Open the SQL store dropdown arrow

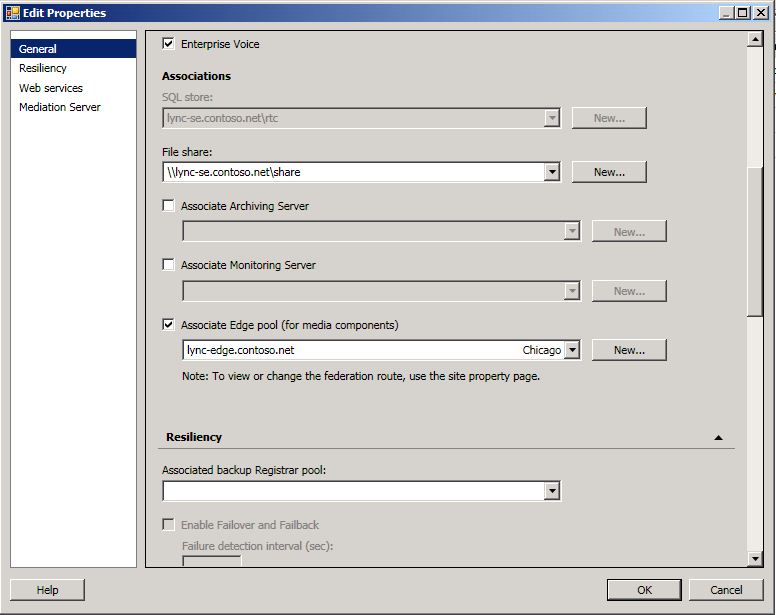[552, 118]
